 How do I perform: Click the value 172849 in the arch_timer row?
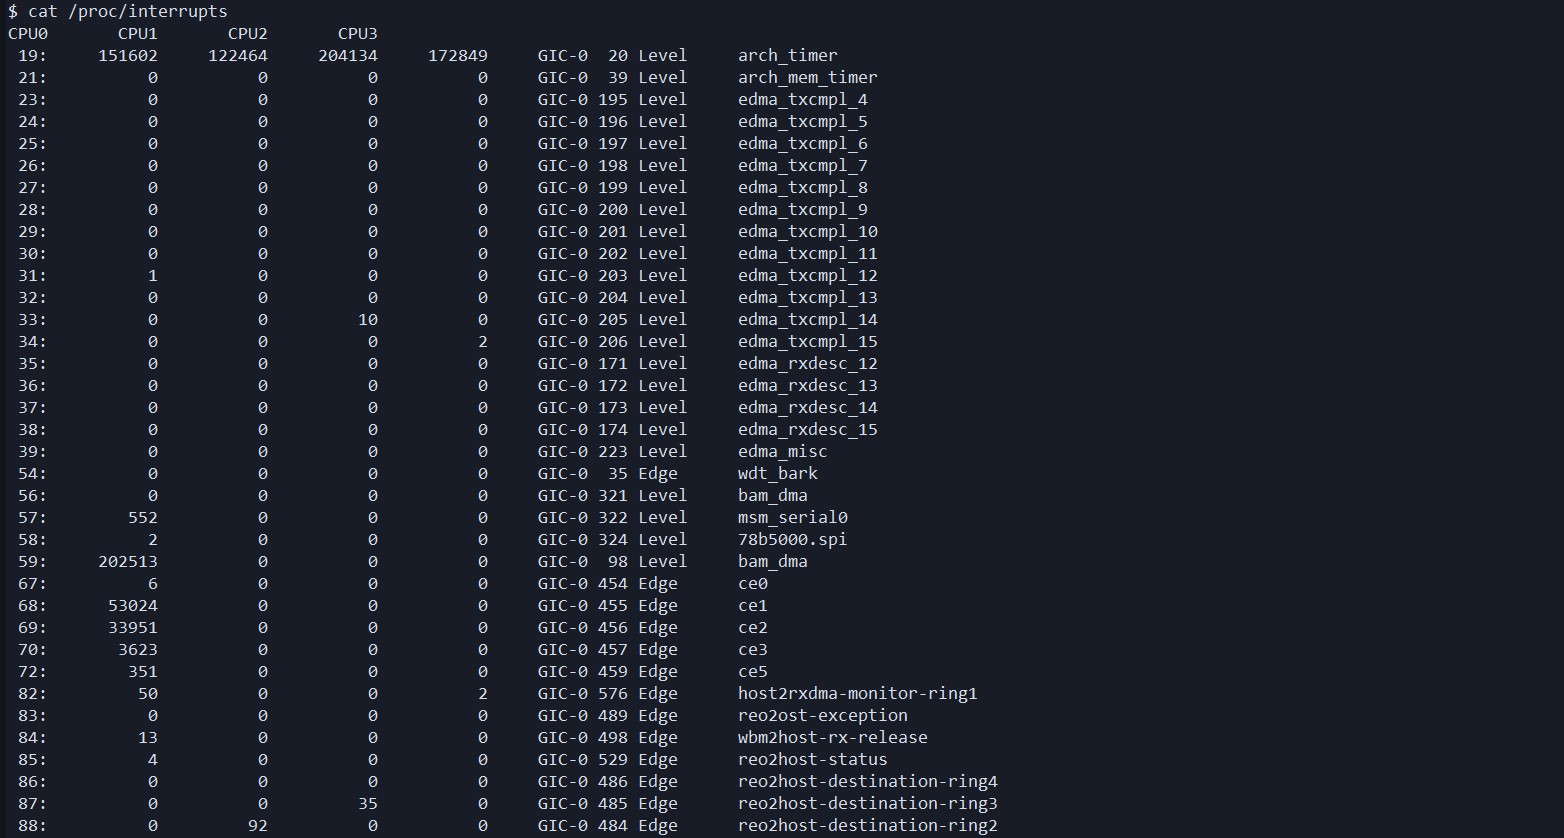458,56
